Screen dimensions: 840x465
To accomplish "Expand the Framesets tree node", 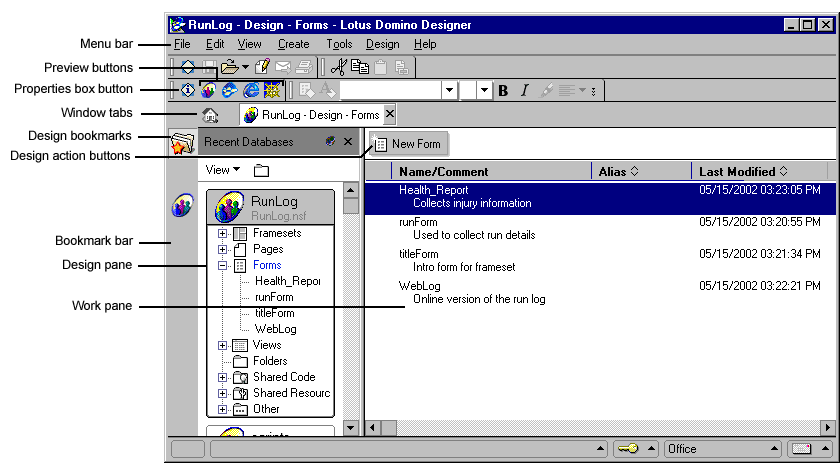I will point(223,234).
